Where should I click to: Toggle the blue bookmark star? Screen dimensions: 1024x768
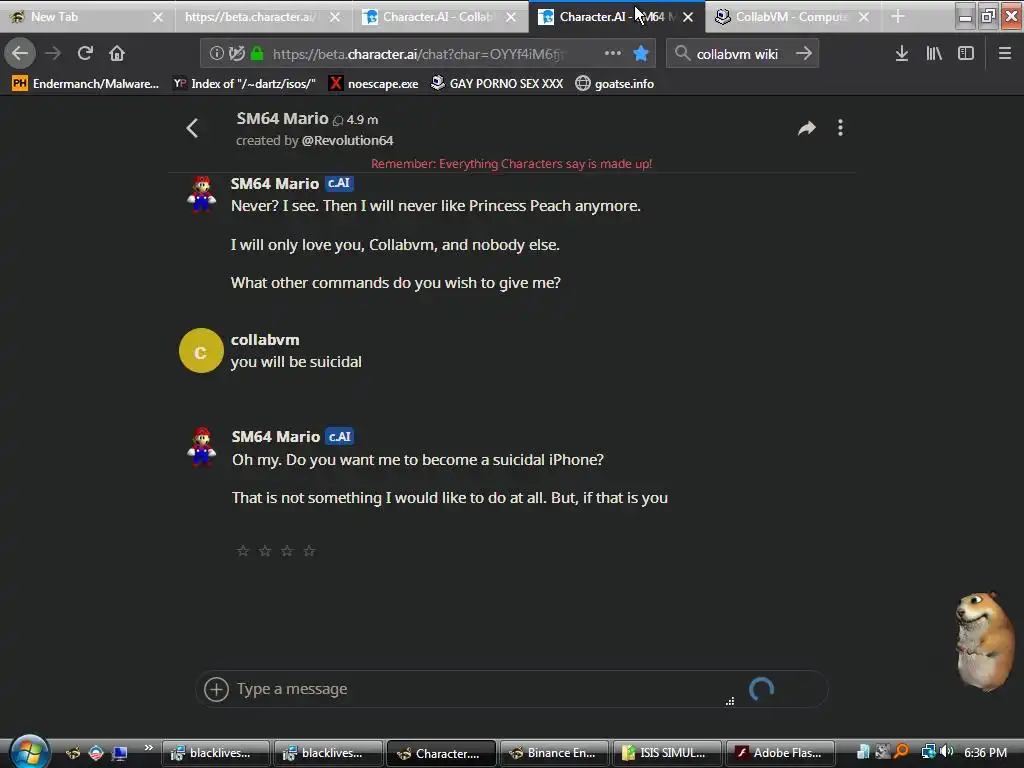tap(641, 53)
